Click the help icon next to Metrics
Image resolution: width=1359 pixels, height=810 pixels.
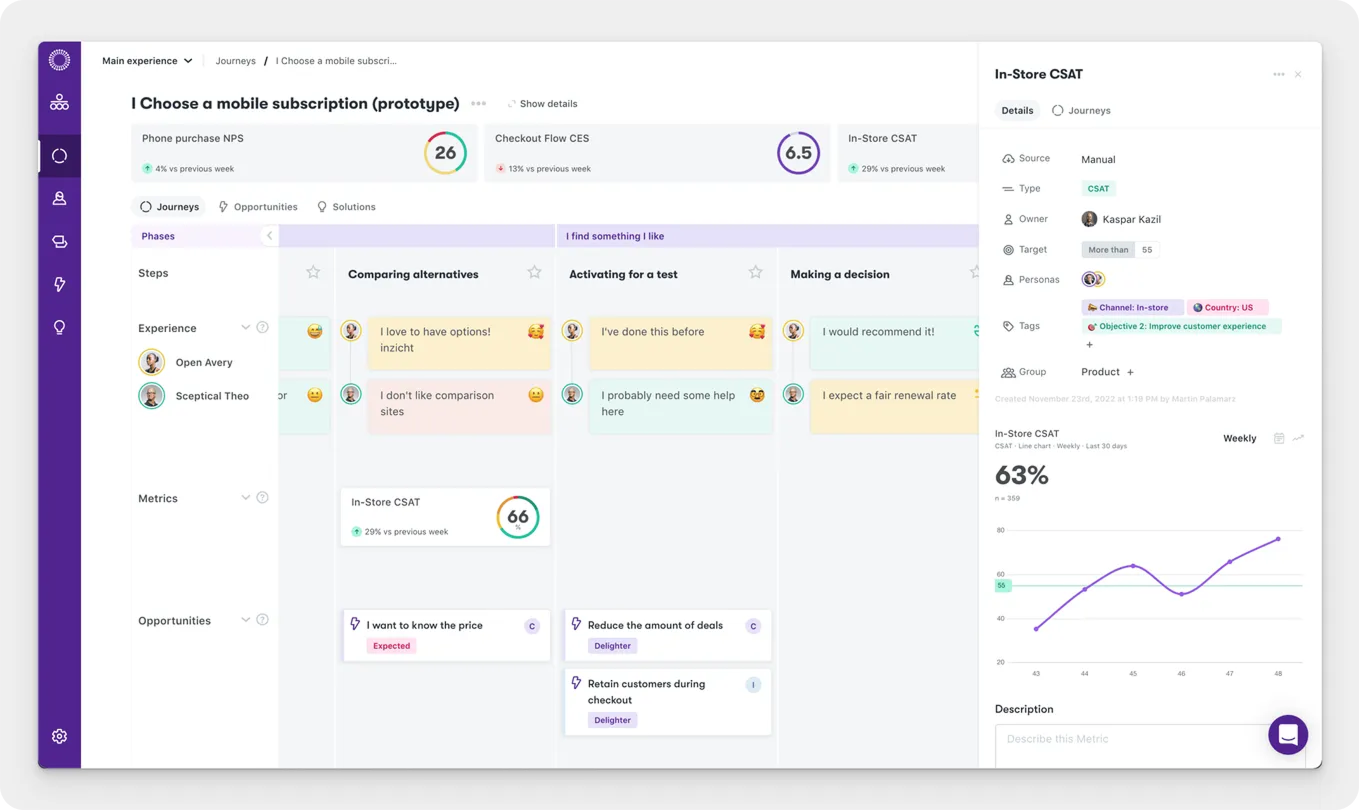tap(262, 497)
